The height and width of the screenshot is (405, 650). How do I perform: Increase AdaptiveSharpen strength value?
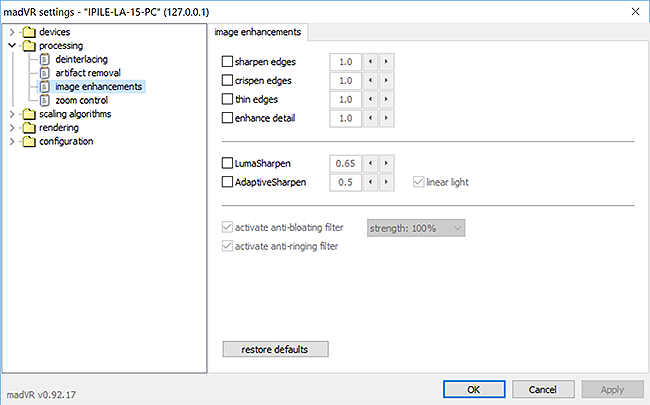[386, 182]
